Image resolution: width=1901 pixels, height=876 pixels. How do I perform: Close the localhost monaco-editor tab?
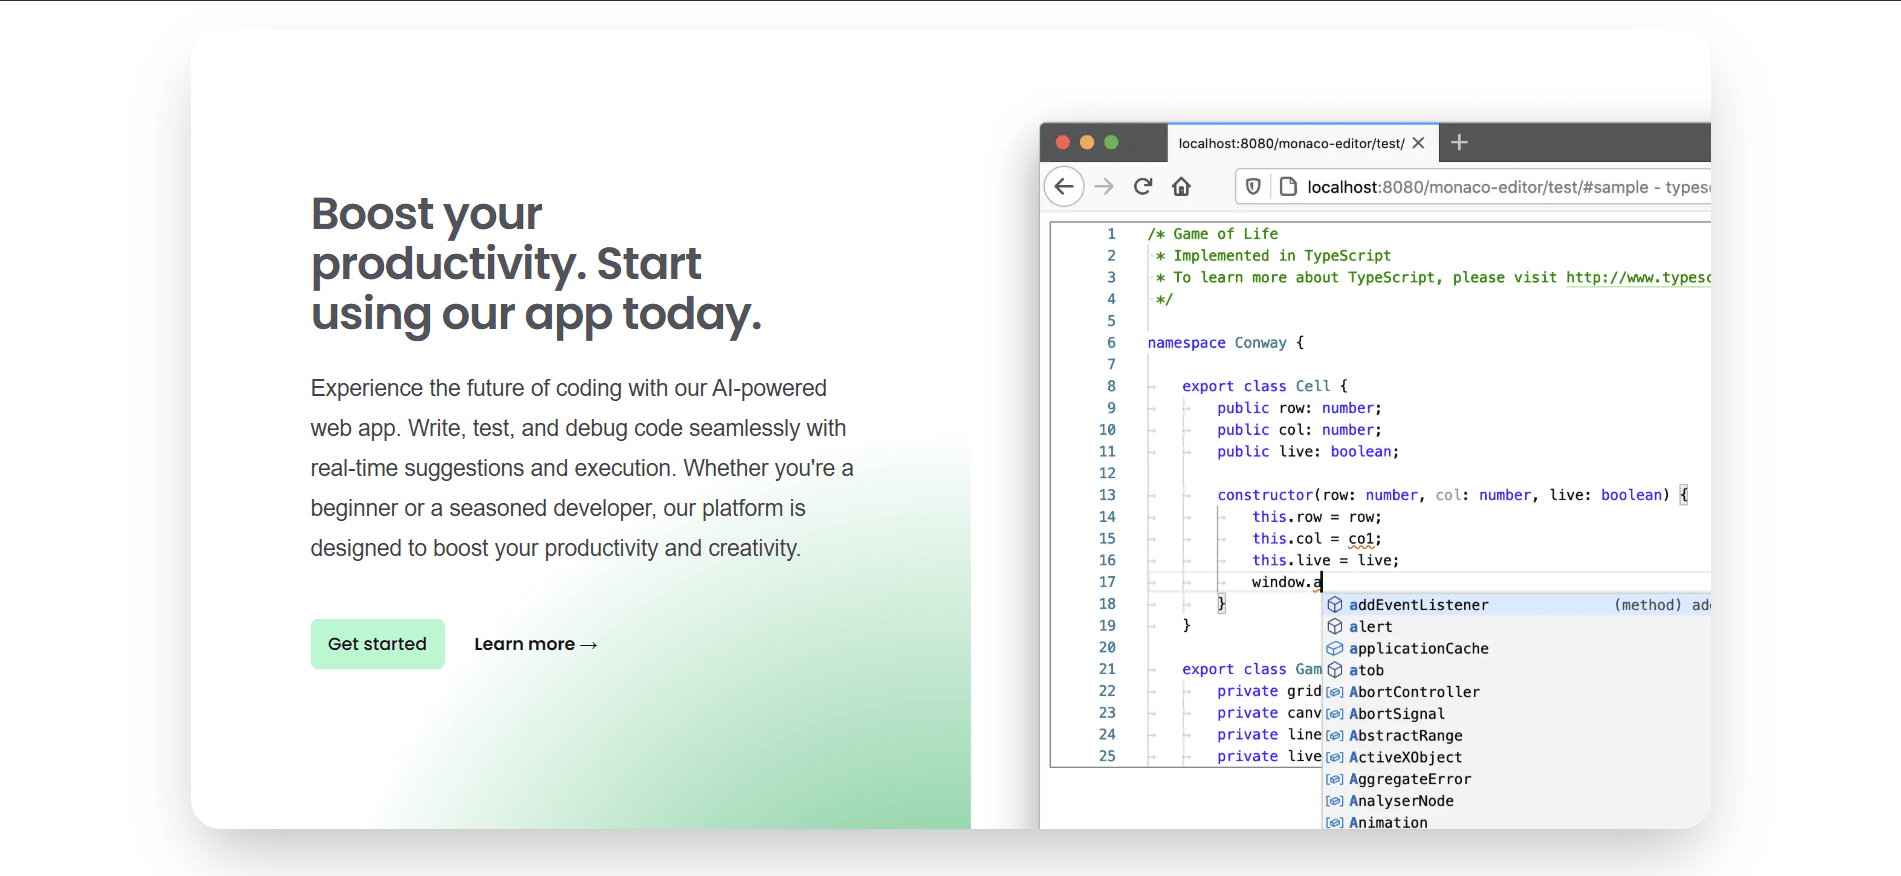pyautogui.click(x=1418, y=143)
